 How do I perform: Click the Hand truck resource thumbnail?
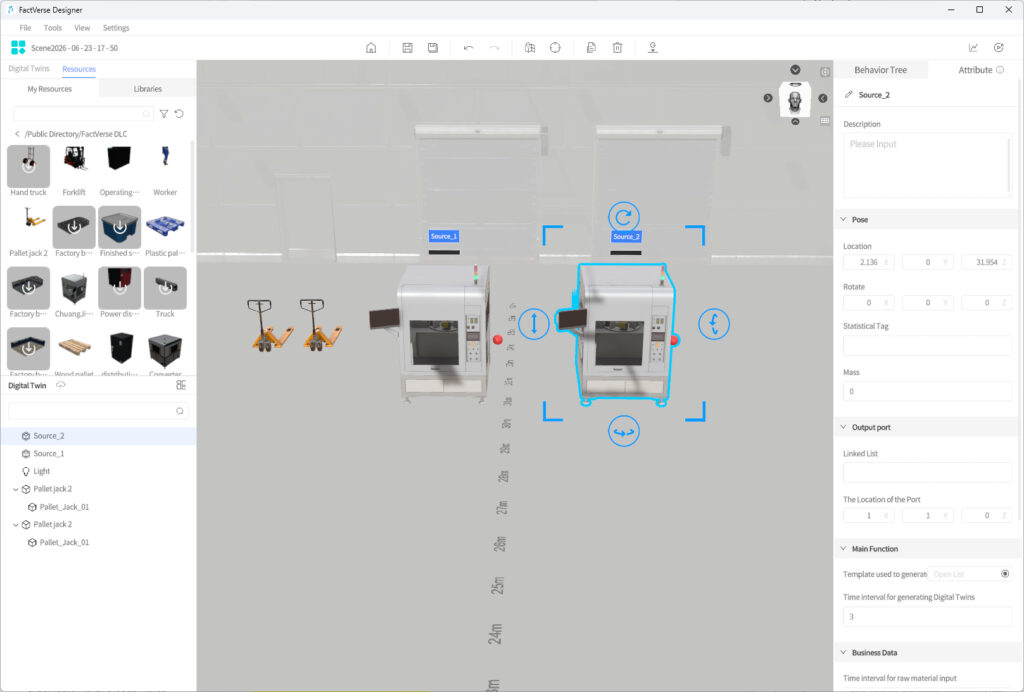28,166
